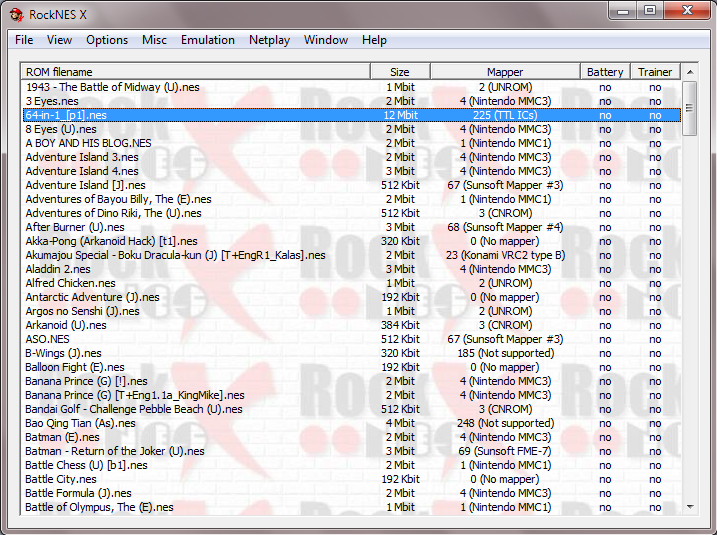The width and height of the screenshot is (717, 535).
Task: Click the vertical scrollbar thumb
Action: (x=690, y=108)
